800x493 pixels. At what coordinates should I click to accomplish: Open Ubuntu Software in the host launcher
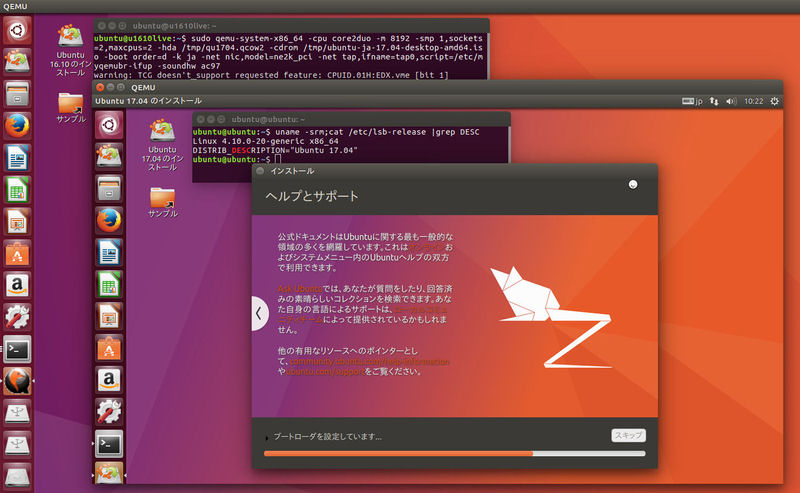click(17, 254)
